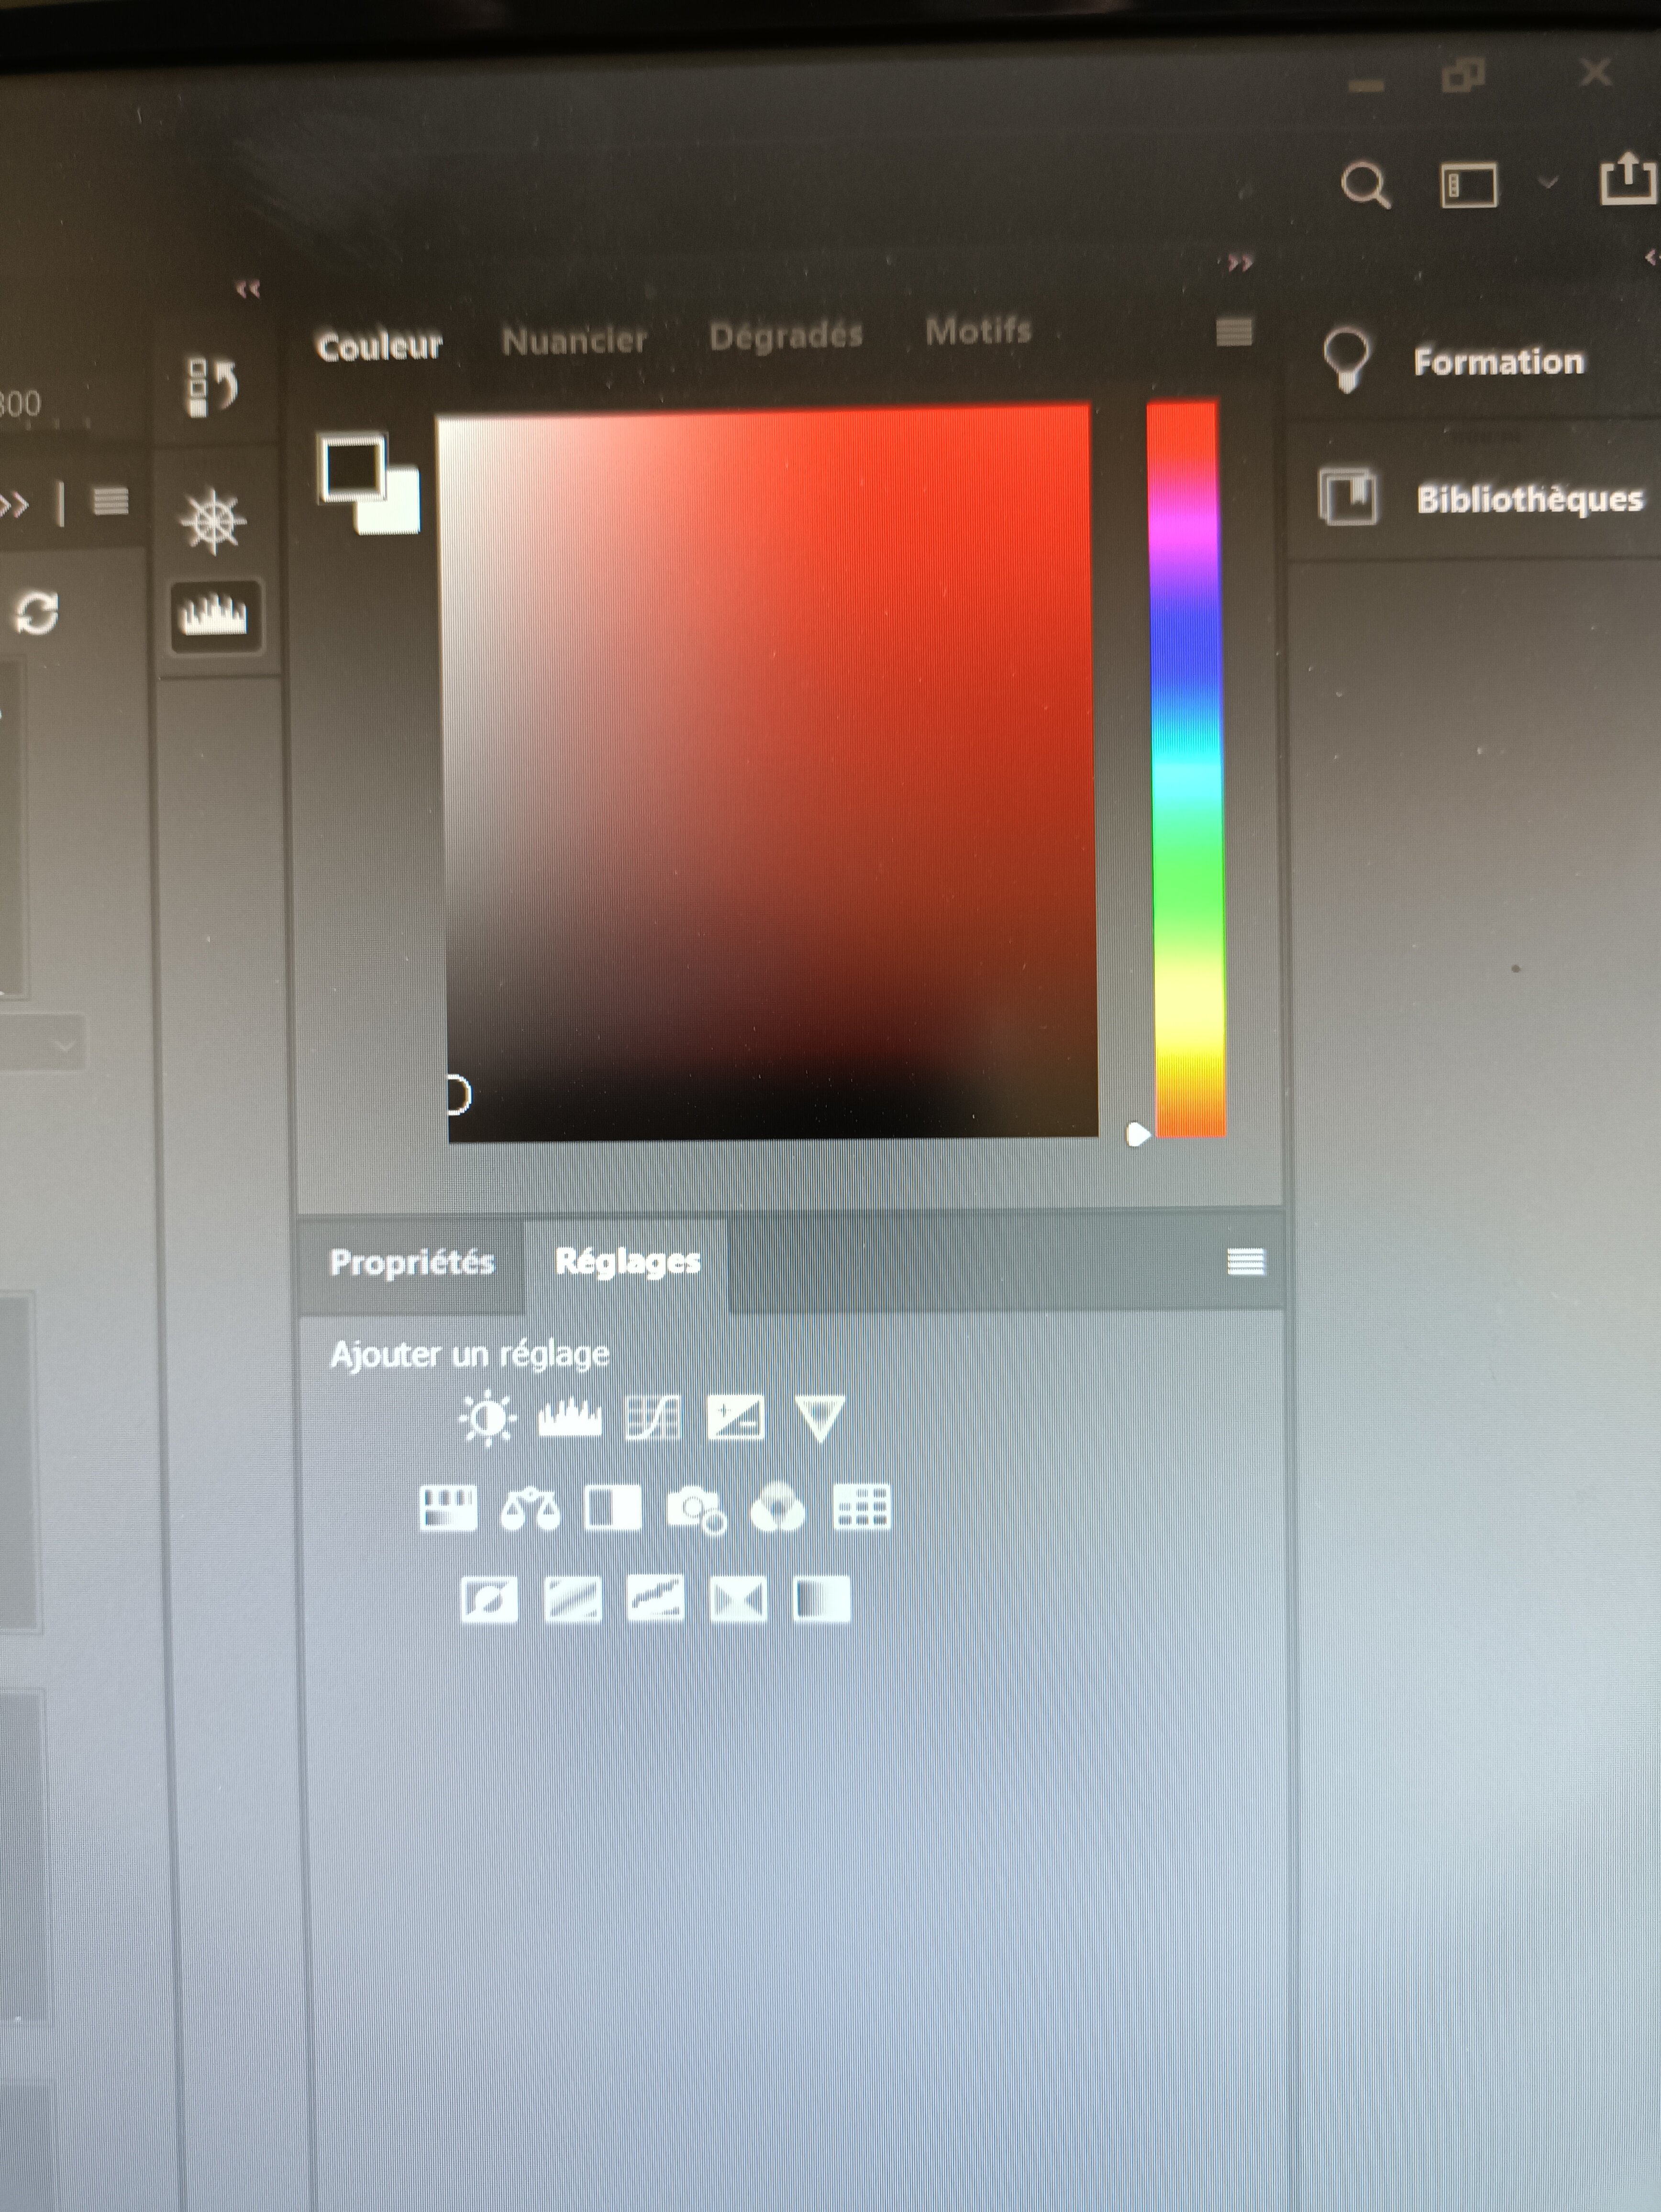This screenshot has height=2212, width=1661.
Task: Add a Vibrance adjustment layer
Action: click(x=819, y=1418)
